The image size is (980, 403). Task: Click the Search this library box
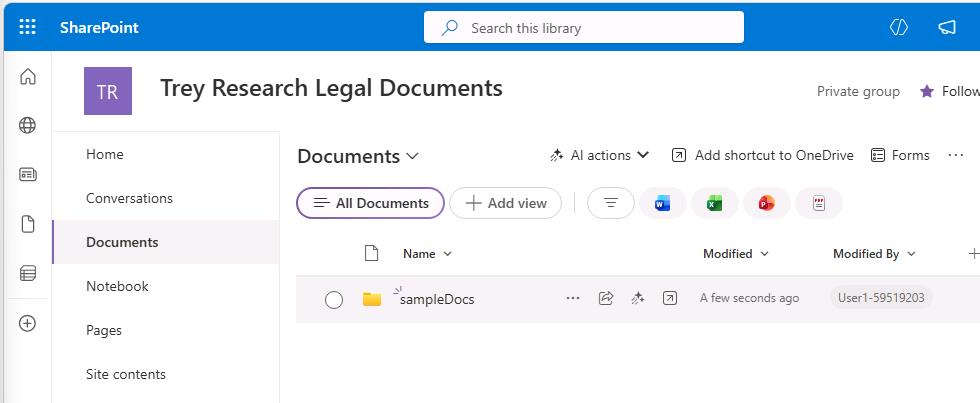click(x=584, y=27)
